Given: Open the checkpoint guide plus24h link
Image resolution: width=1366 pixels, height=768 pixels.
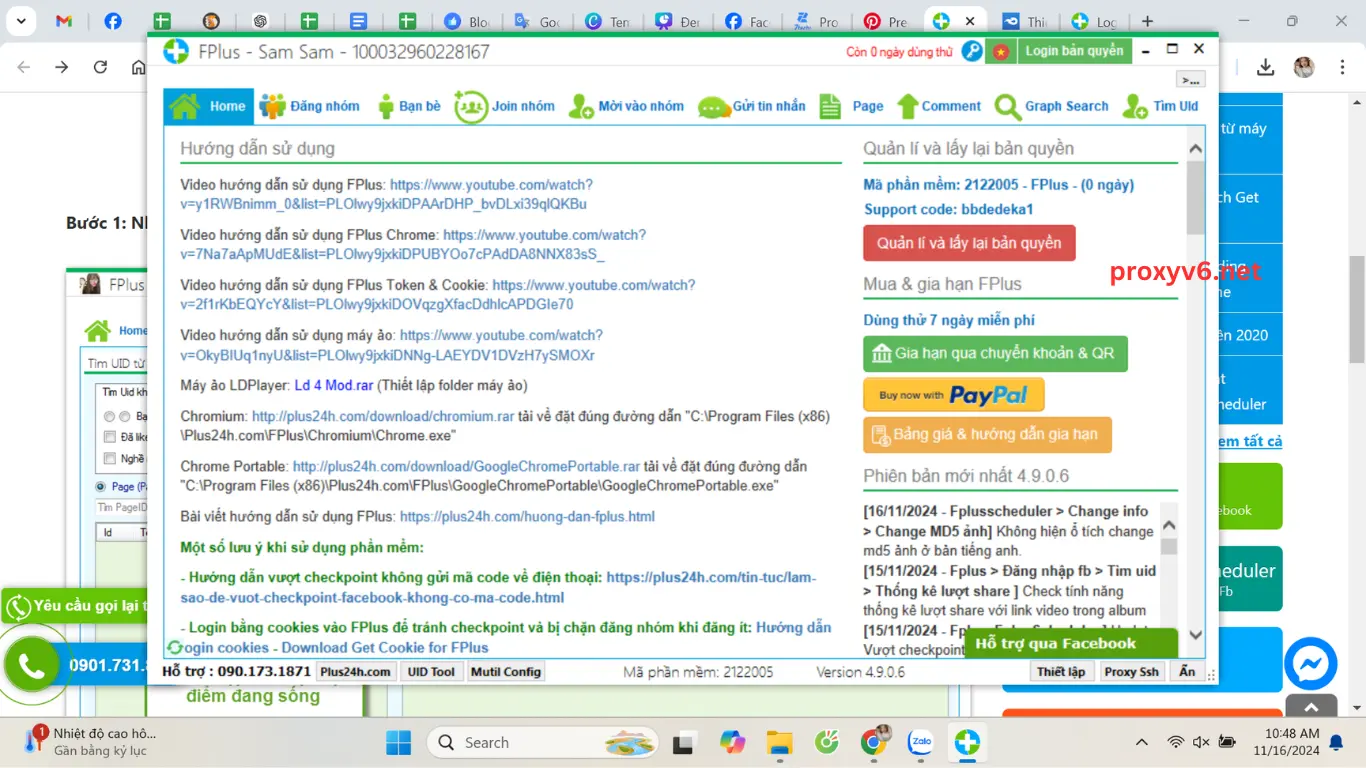Looking at the screenshot, I should coord(498,588).
